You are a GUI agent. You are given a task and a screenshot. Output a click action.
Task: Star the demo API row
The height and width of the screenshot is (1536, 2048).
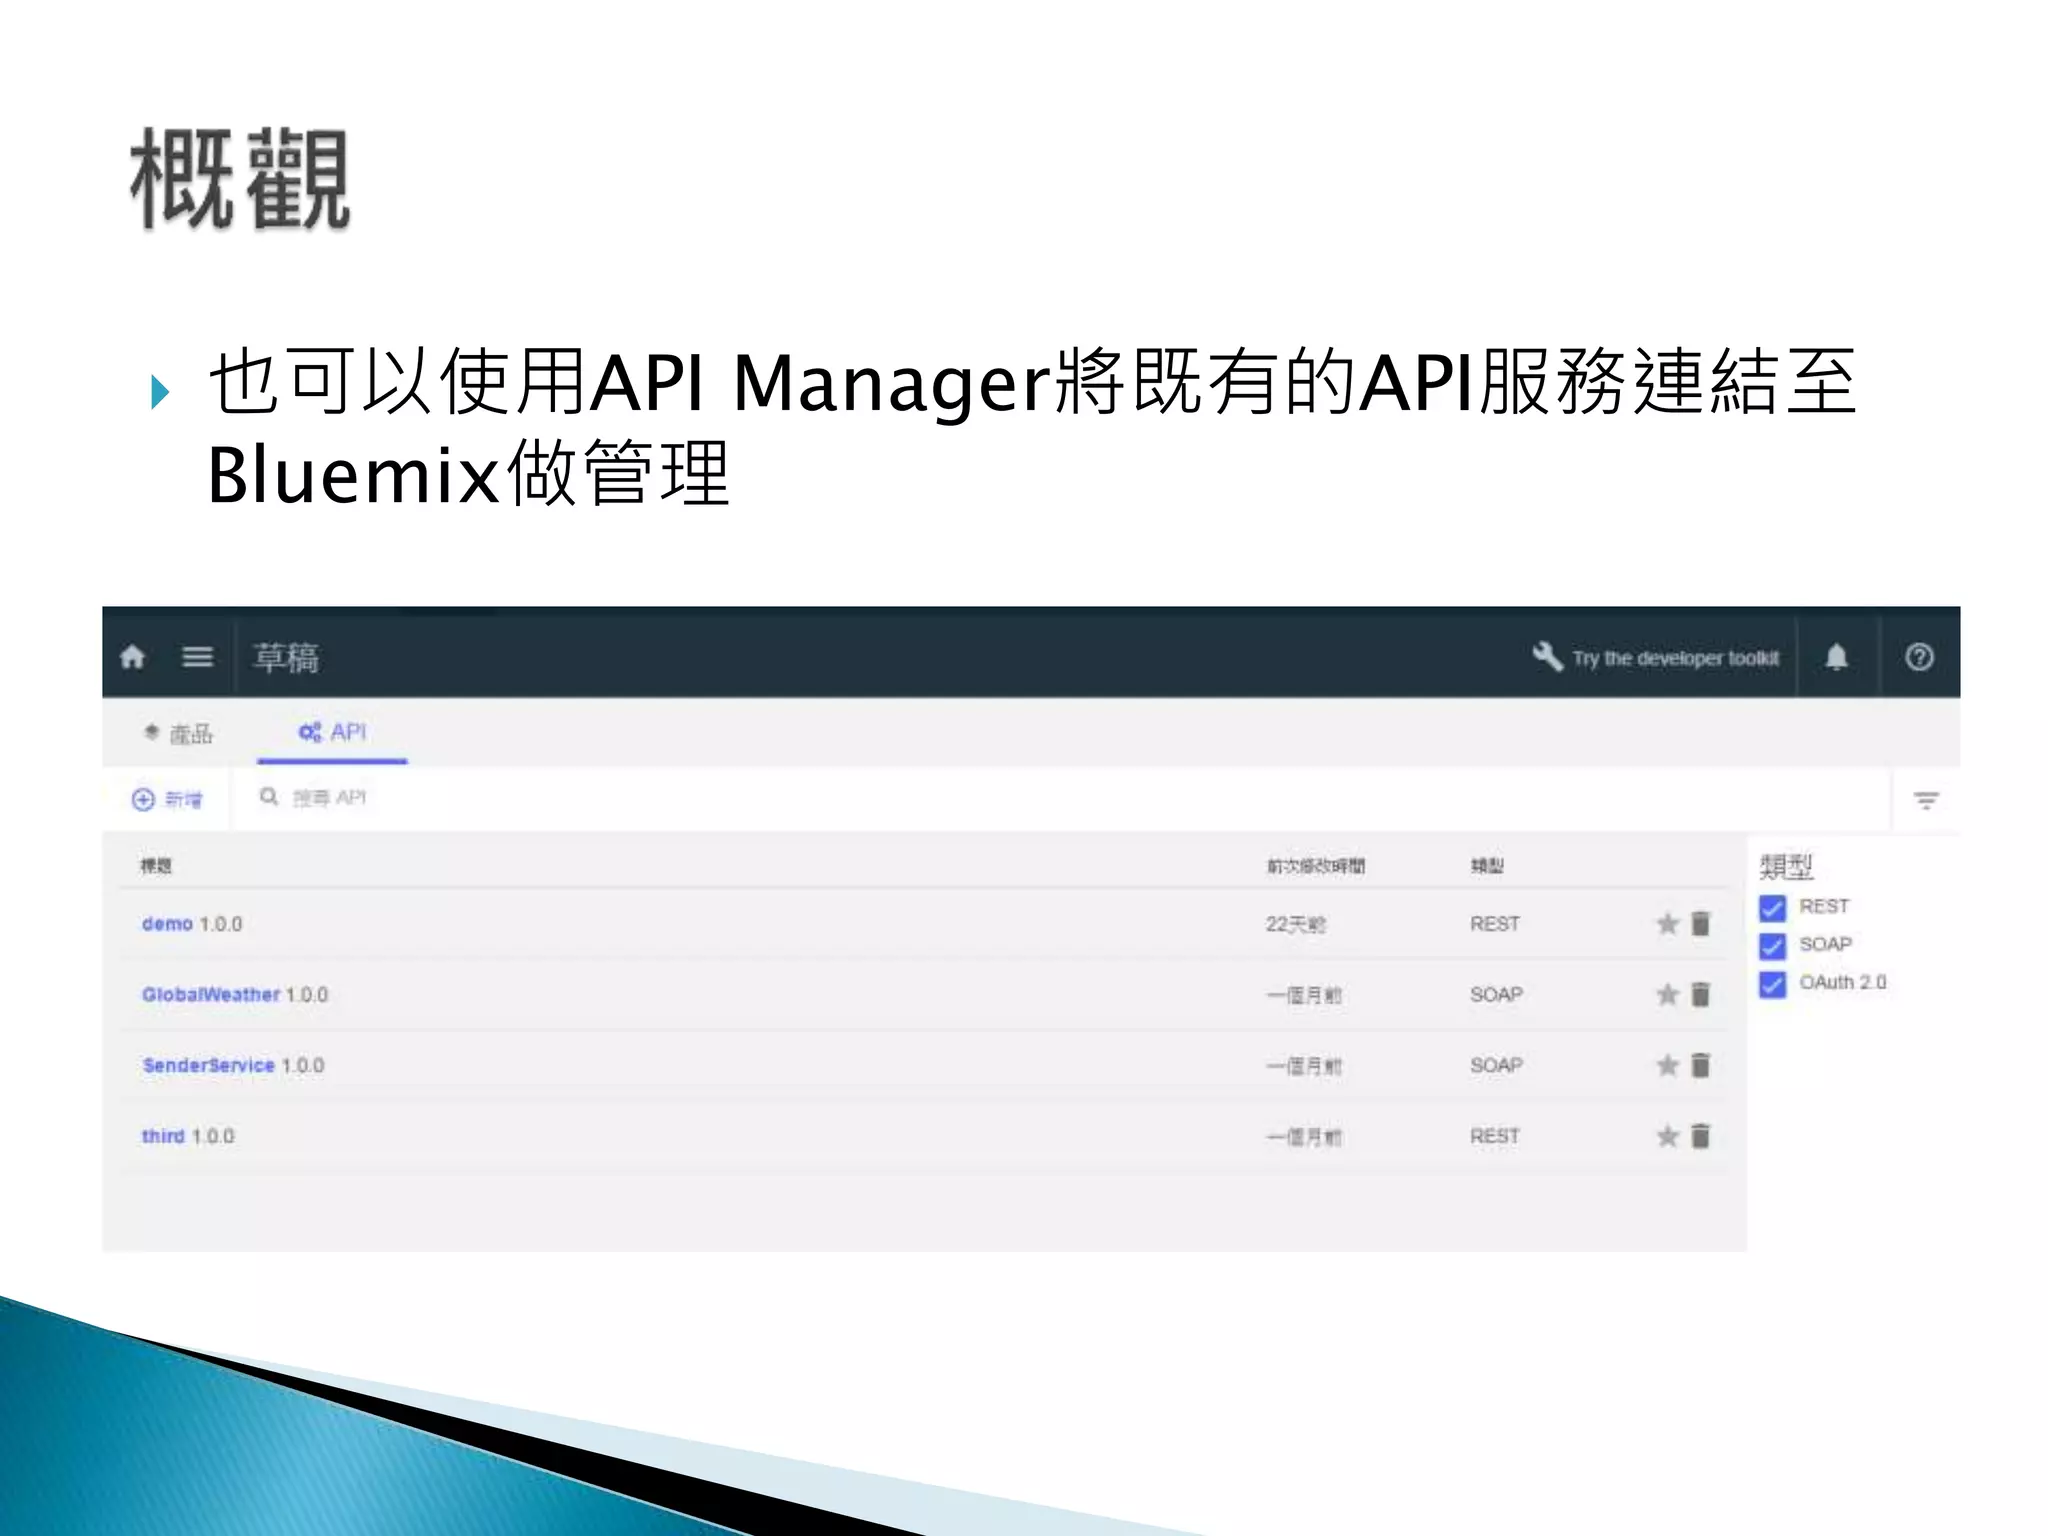point(1667,923)
